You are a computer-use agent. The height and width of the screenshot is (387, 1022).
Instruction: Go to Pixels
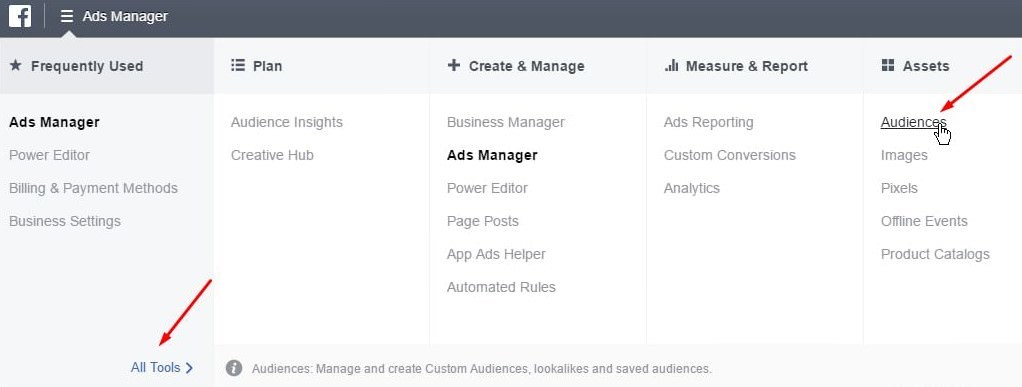[899, 188]
